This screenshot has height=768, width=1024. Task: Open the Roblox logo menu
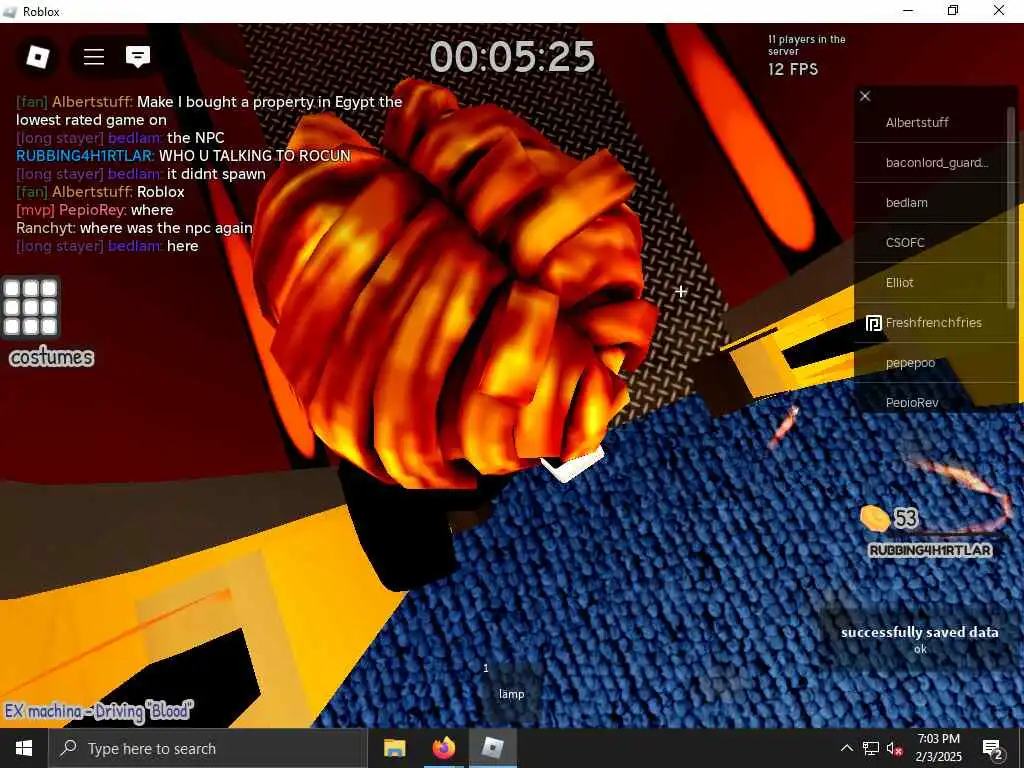(37, 57)
